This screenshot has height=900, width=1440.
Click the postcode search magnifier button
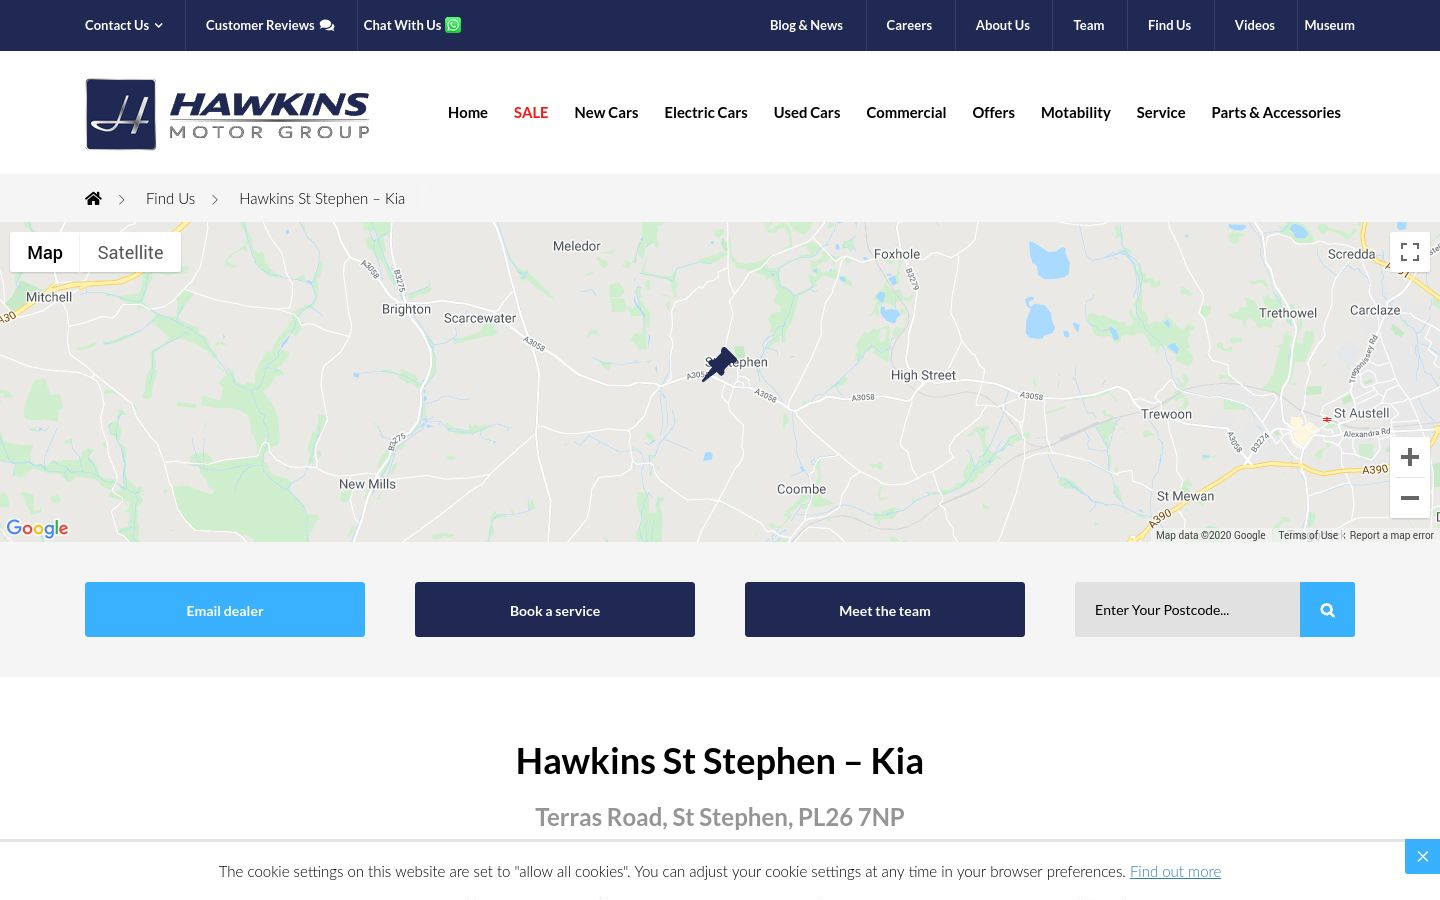[x=1327, y=610]
